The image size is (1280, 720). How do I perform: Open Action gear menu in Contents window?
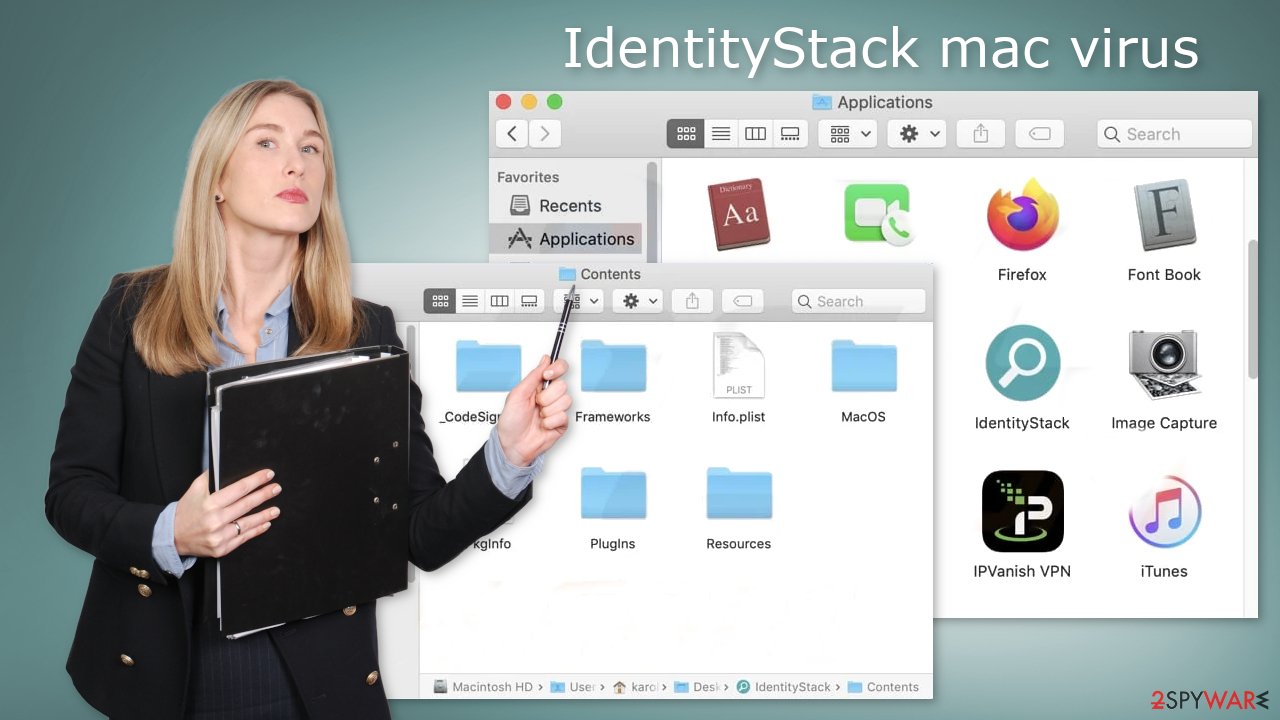tap(638, 301)
